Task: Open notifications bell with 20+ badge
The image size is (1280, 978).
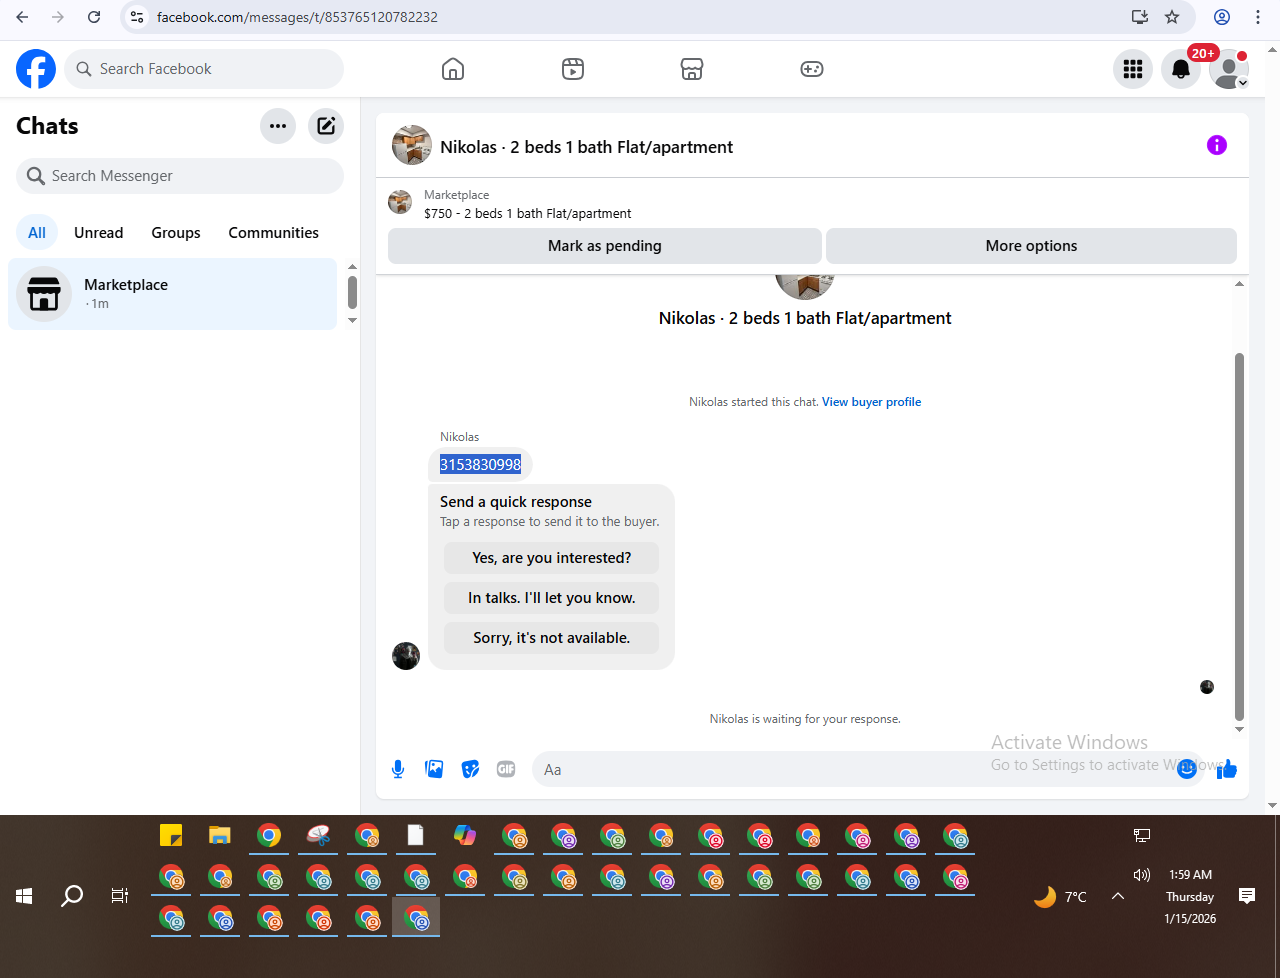Action: [1181, 69]
